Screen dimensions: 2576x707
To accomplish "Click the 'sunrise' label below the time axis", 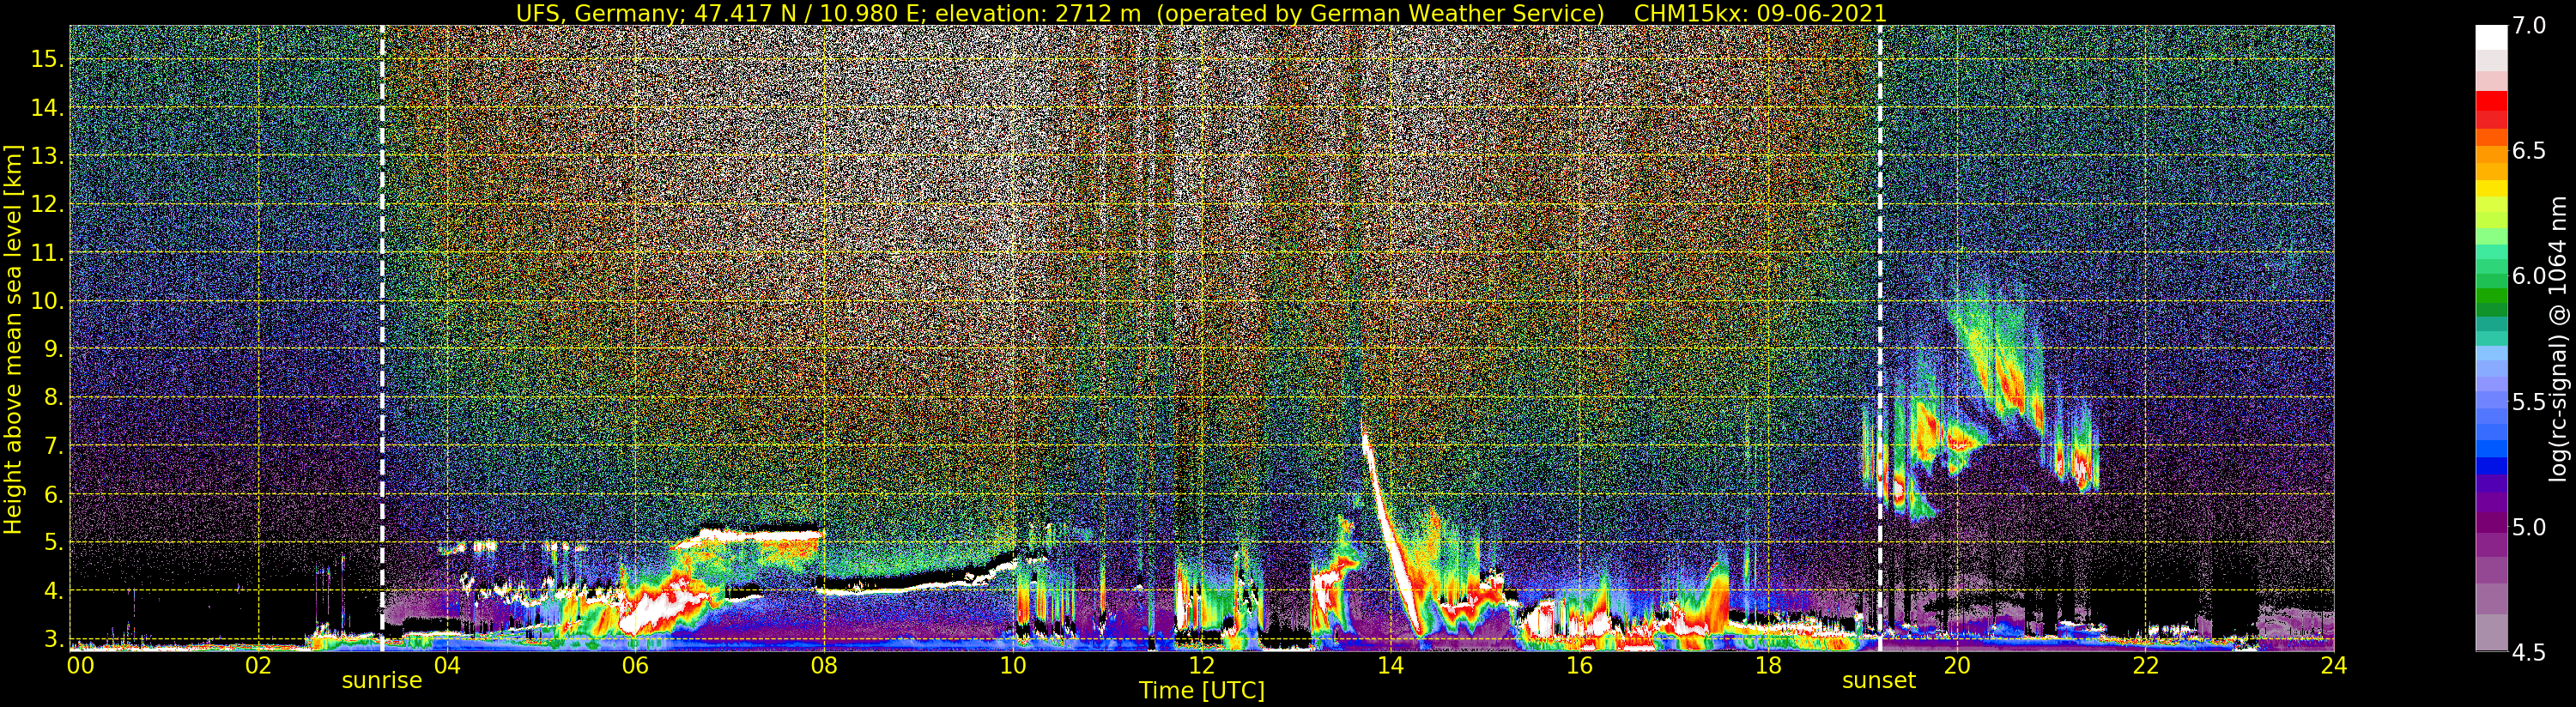I will (x=382, y=681).
